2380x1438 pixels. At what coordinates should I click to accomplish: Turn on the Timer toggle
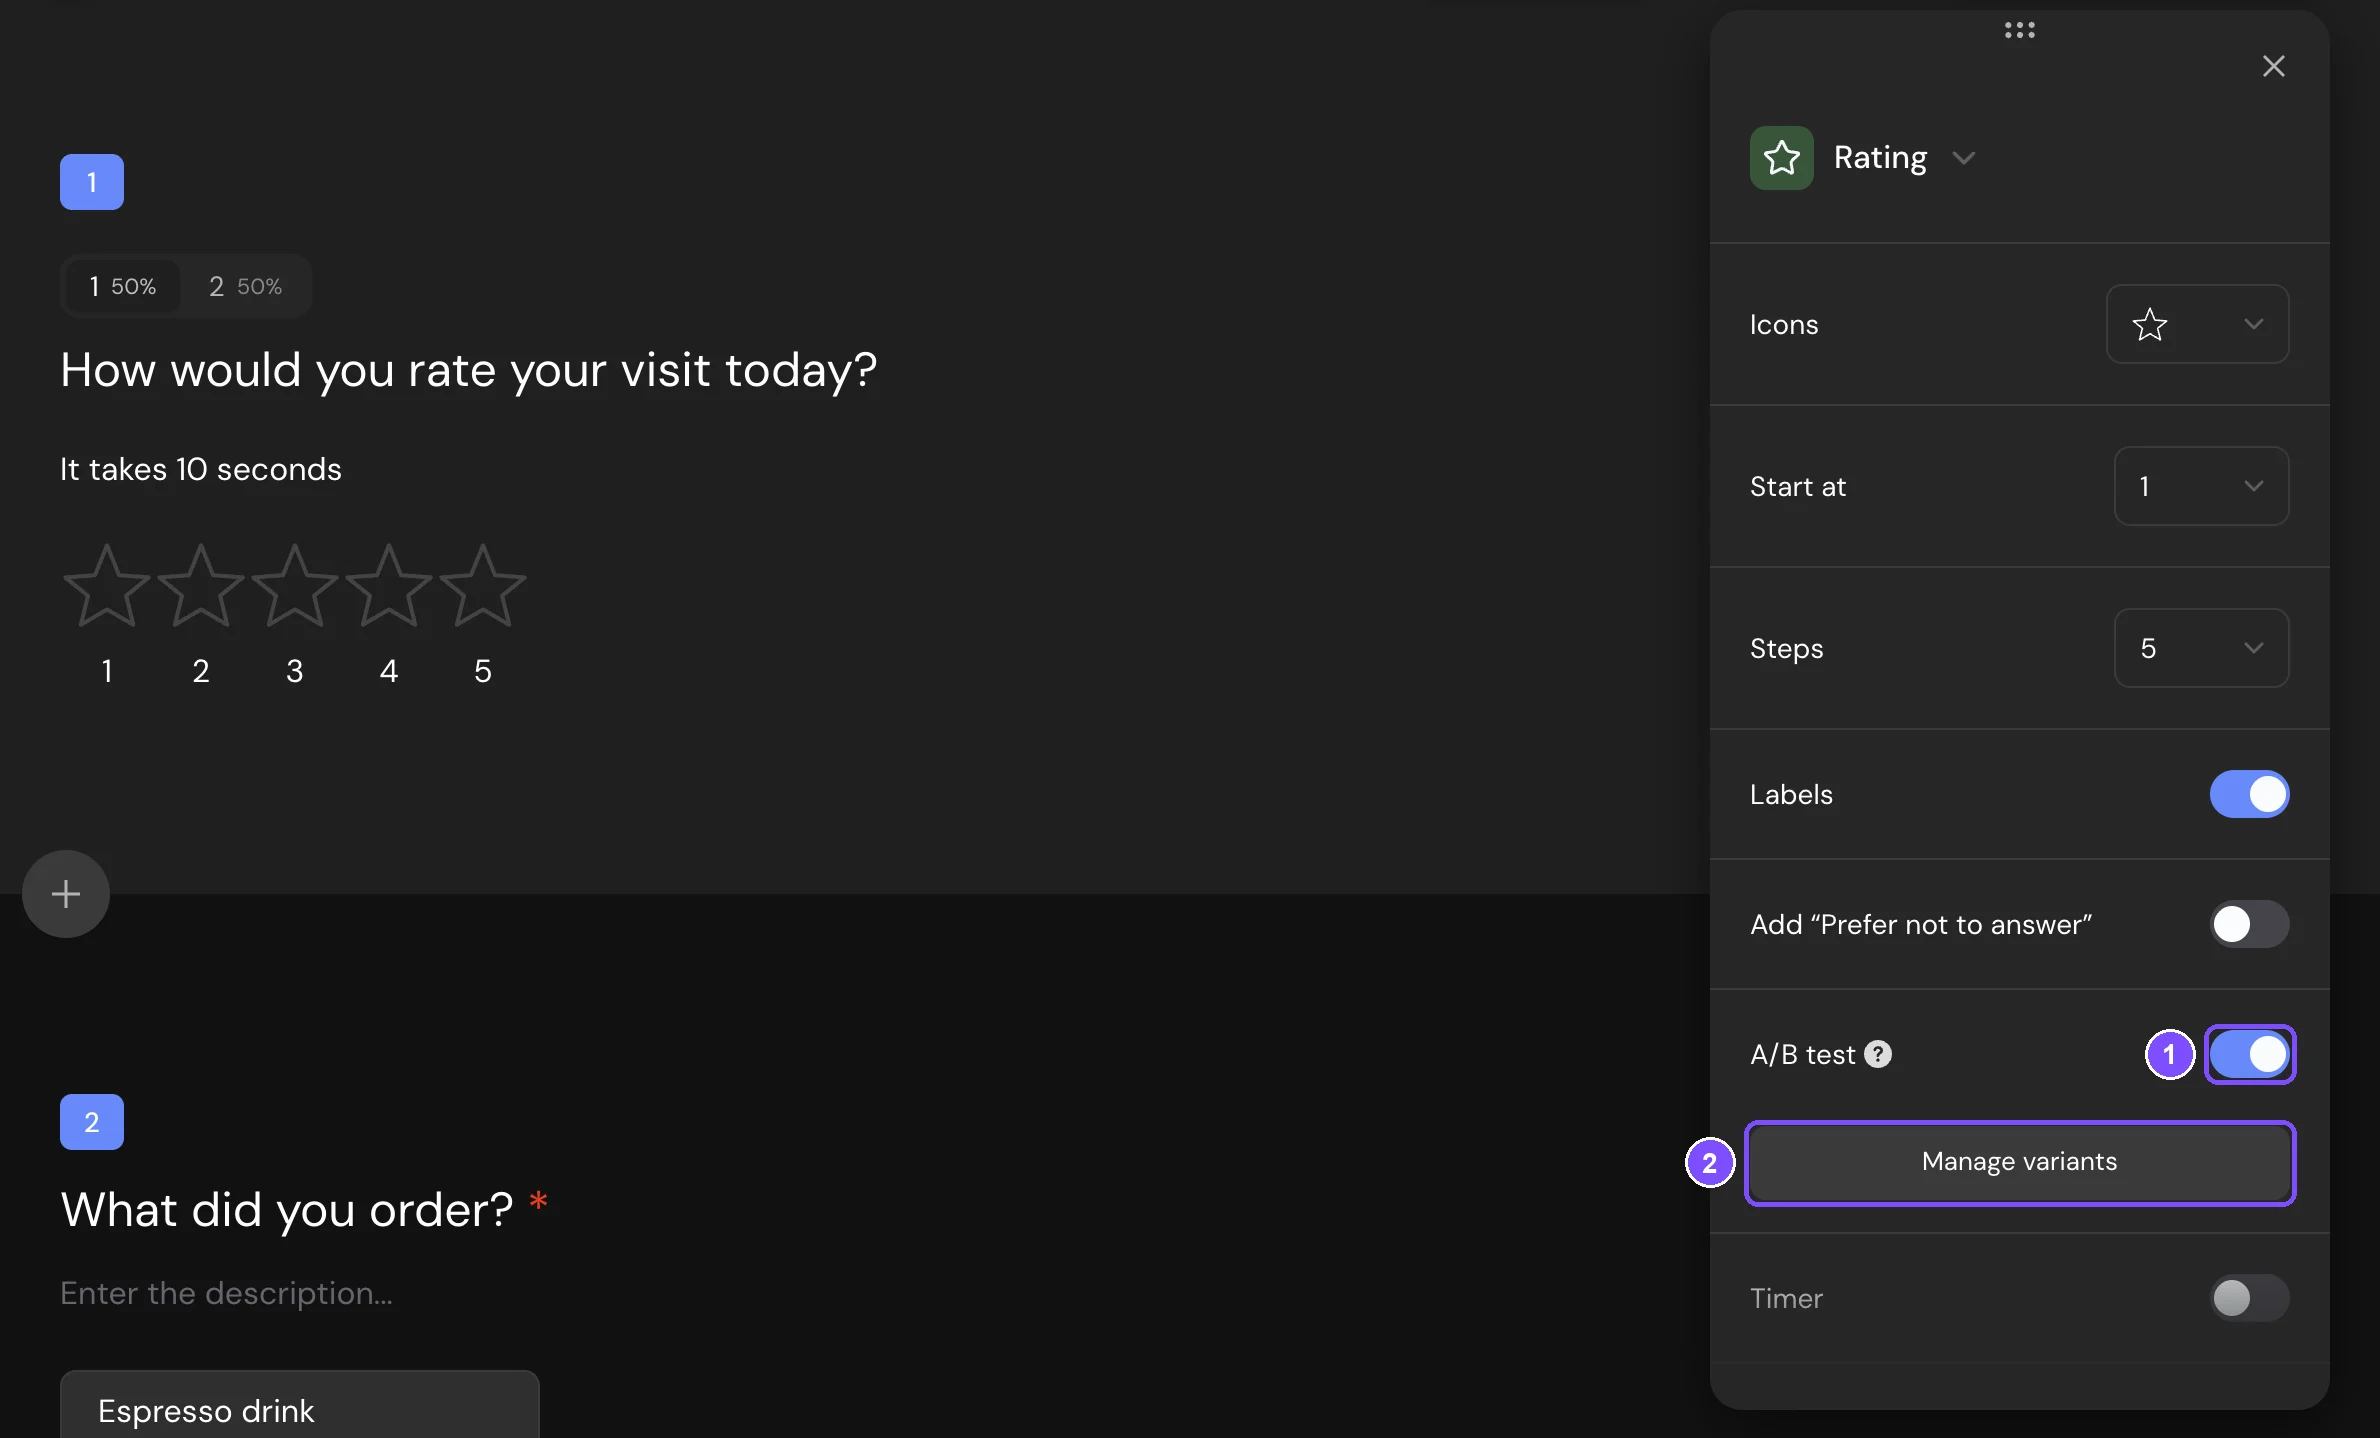point(2249,1298)
